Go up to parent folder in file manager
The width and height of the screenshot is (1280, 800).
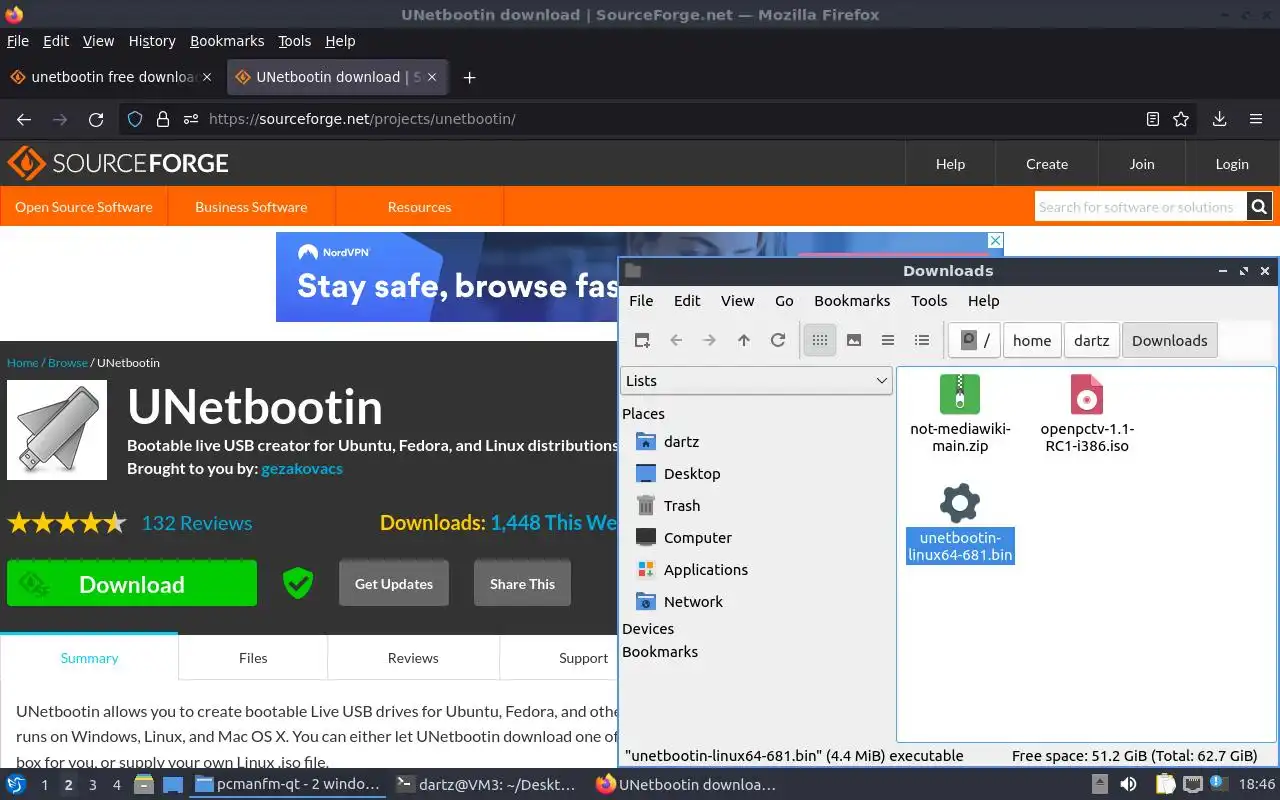744,340
